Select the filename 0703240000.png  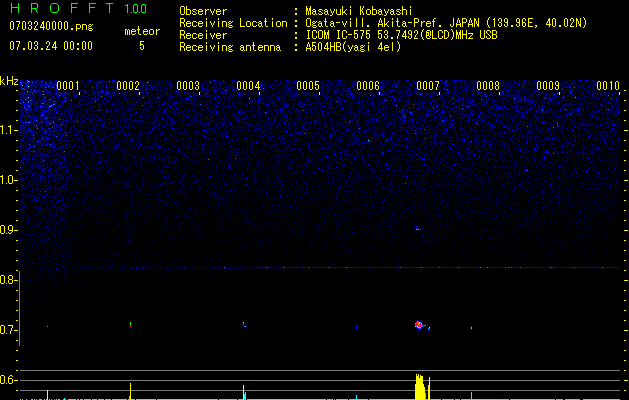pos(51,26)
